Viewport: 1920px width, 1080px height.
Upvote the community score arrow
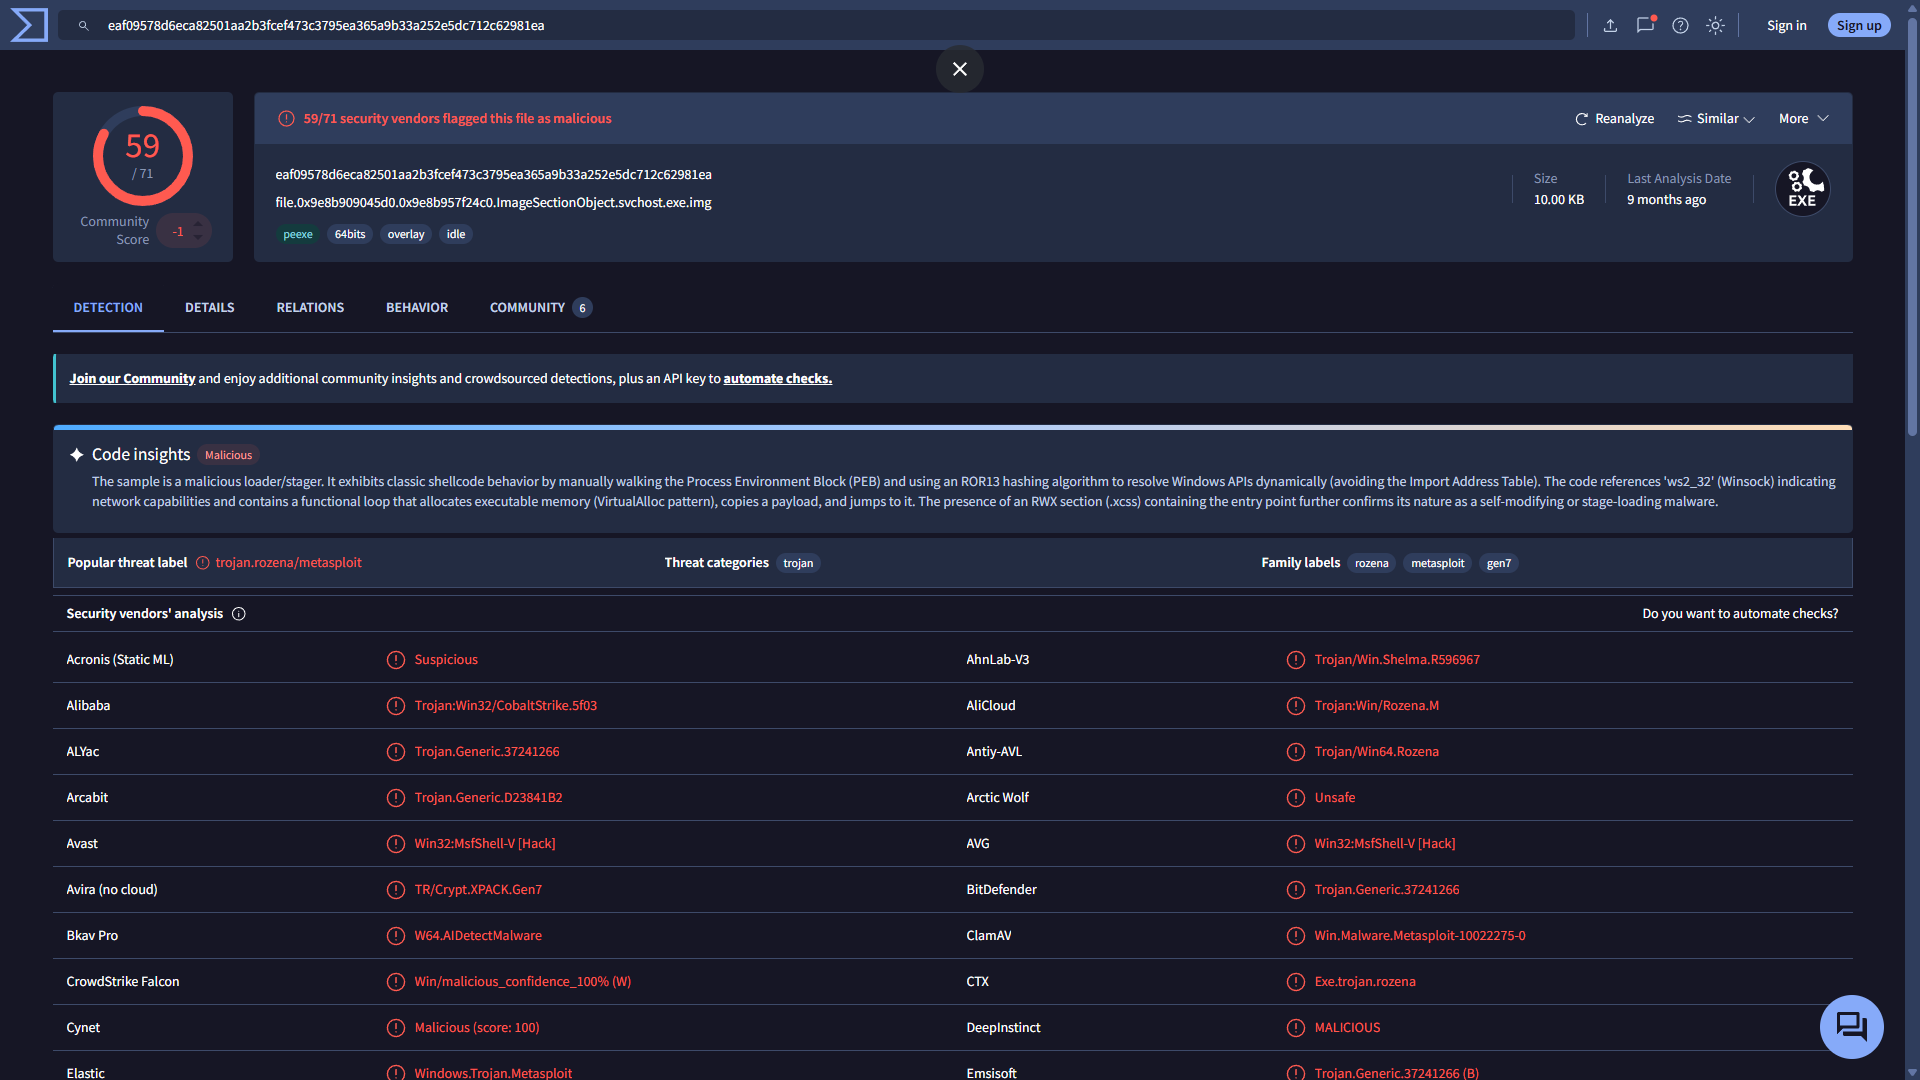(x=198, y=223)
